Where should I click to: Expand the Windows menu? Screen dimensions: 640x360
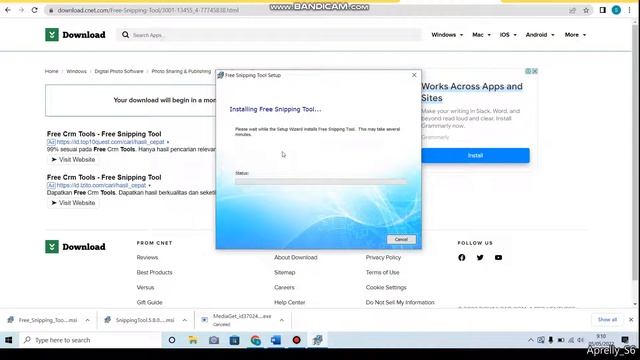pos(447,35)
